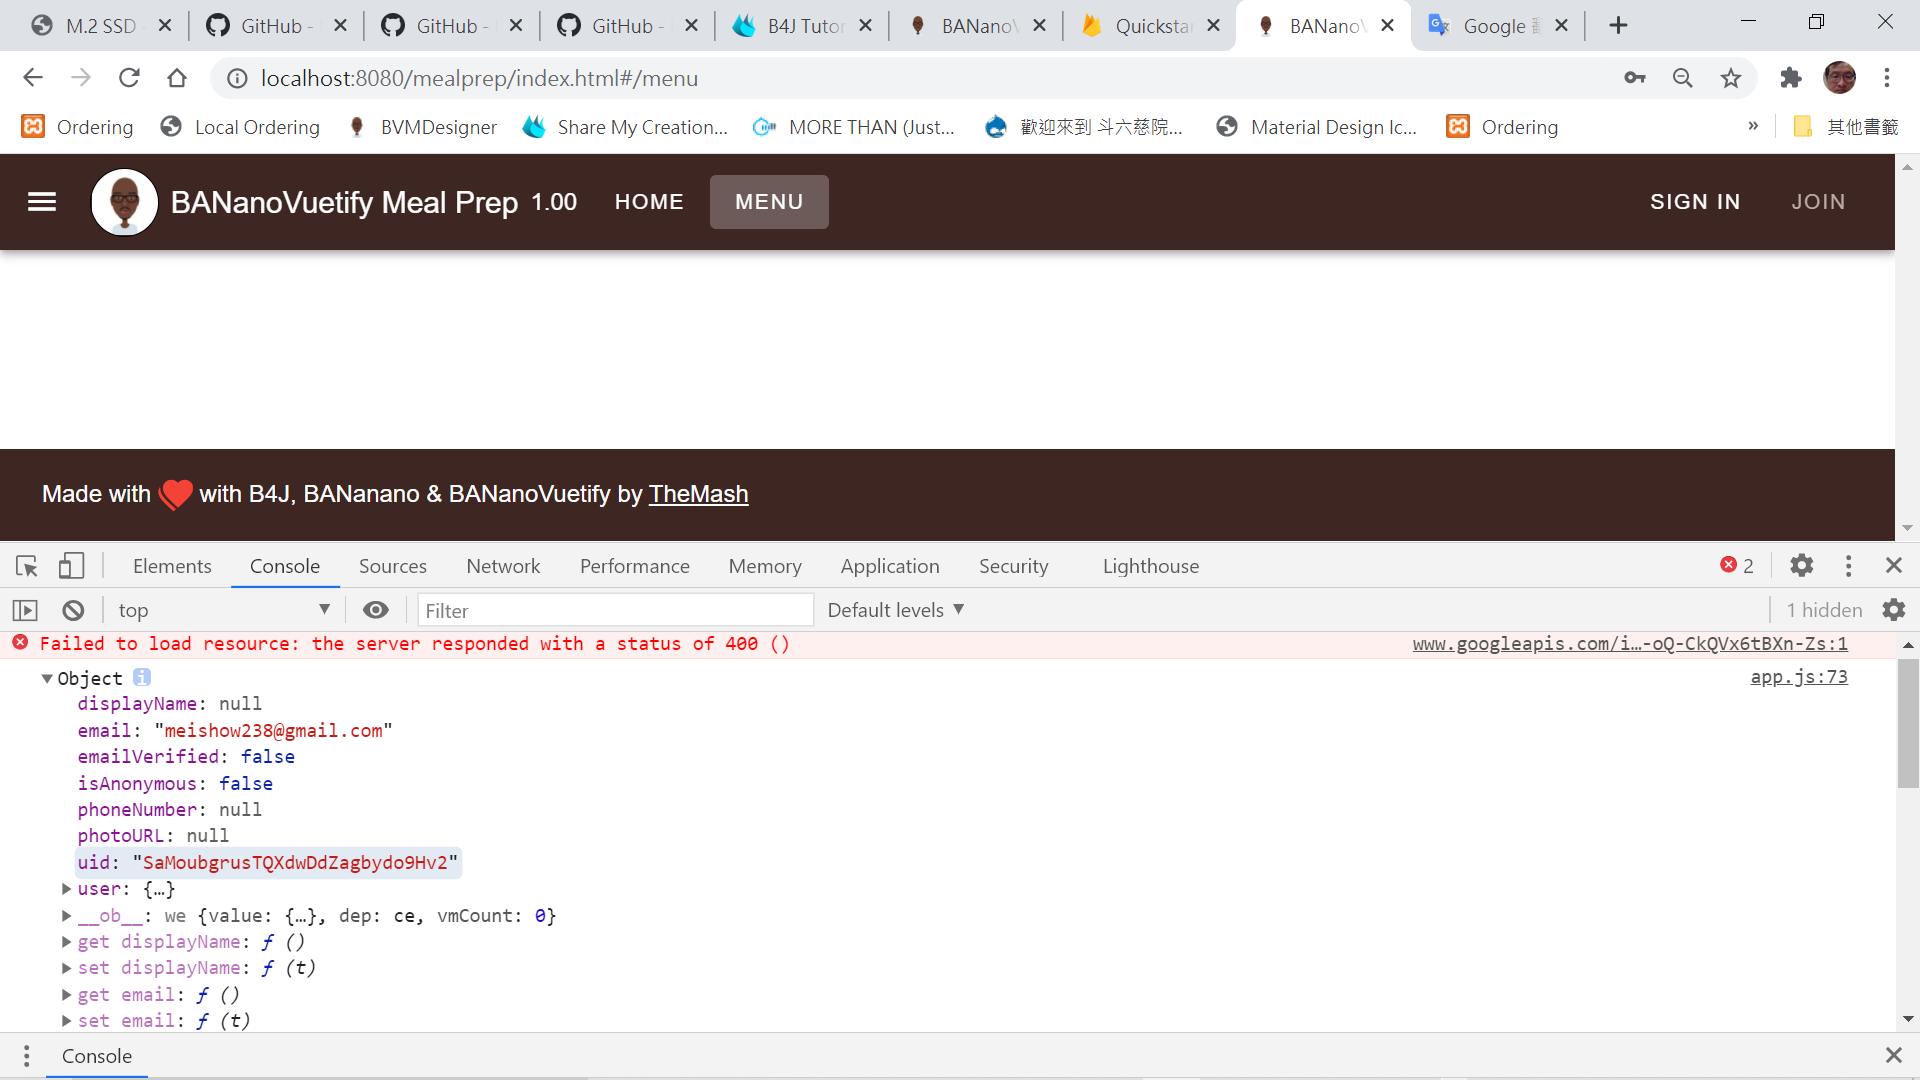Open the top context dropdown
Screen dimensions: 1920x1080
pos(224,610)
